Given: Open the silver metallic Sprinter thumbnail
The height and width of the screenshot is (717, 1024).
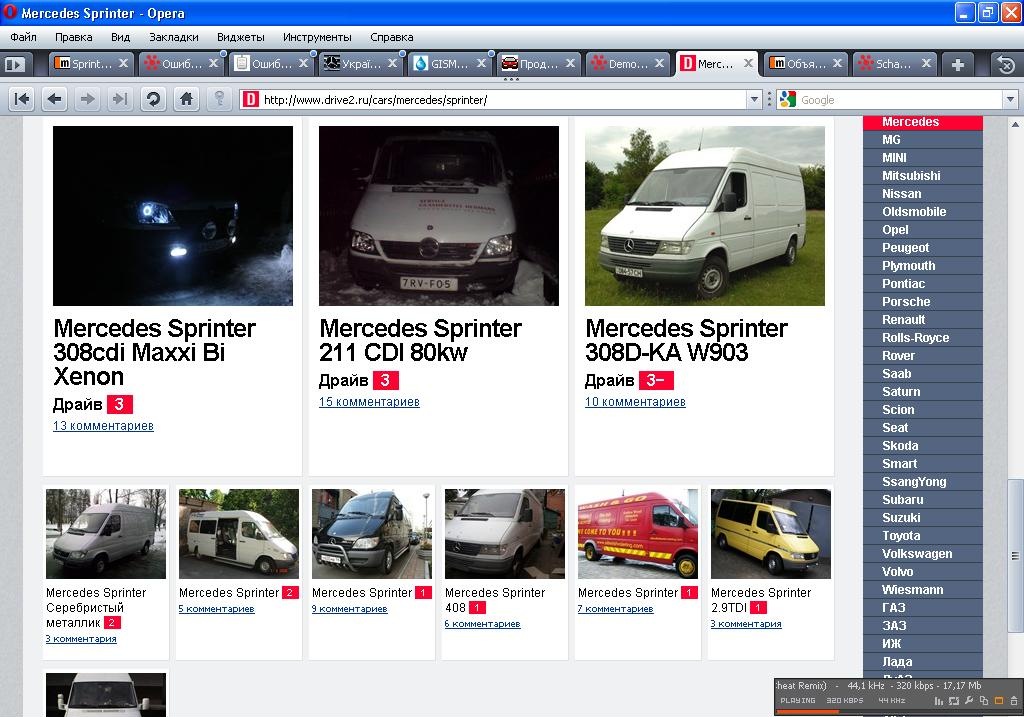Looking at the screenshot, I should pyautogui.click(x=106, y=534).
